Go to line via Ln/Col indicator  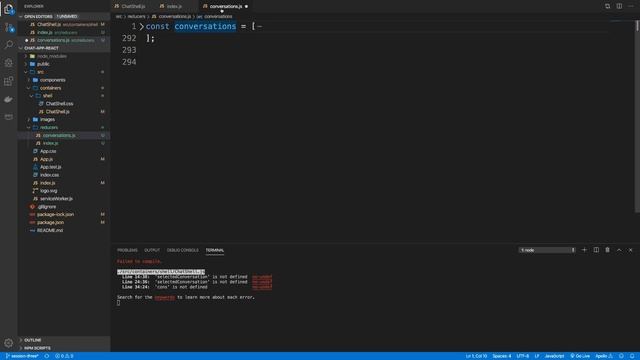tap(476, 356)
